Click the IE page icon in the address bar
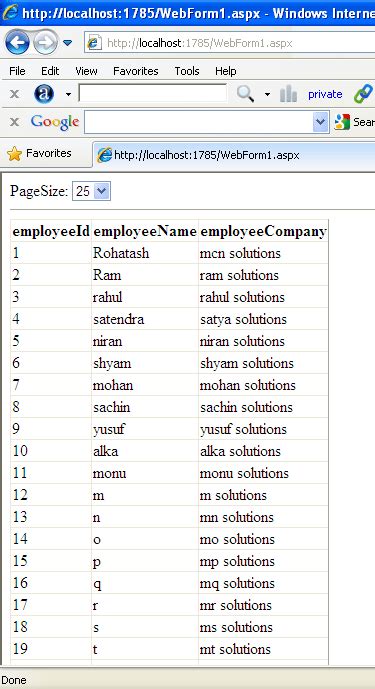 [95, 43]
